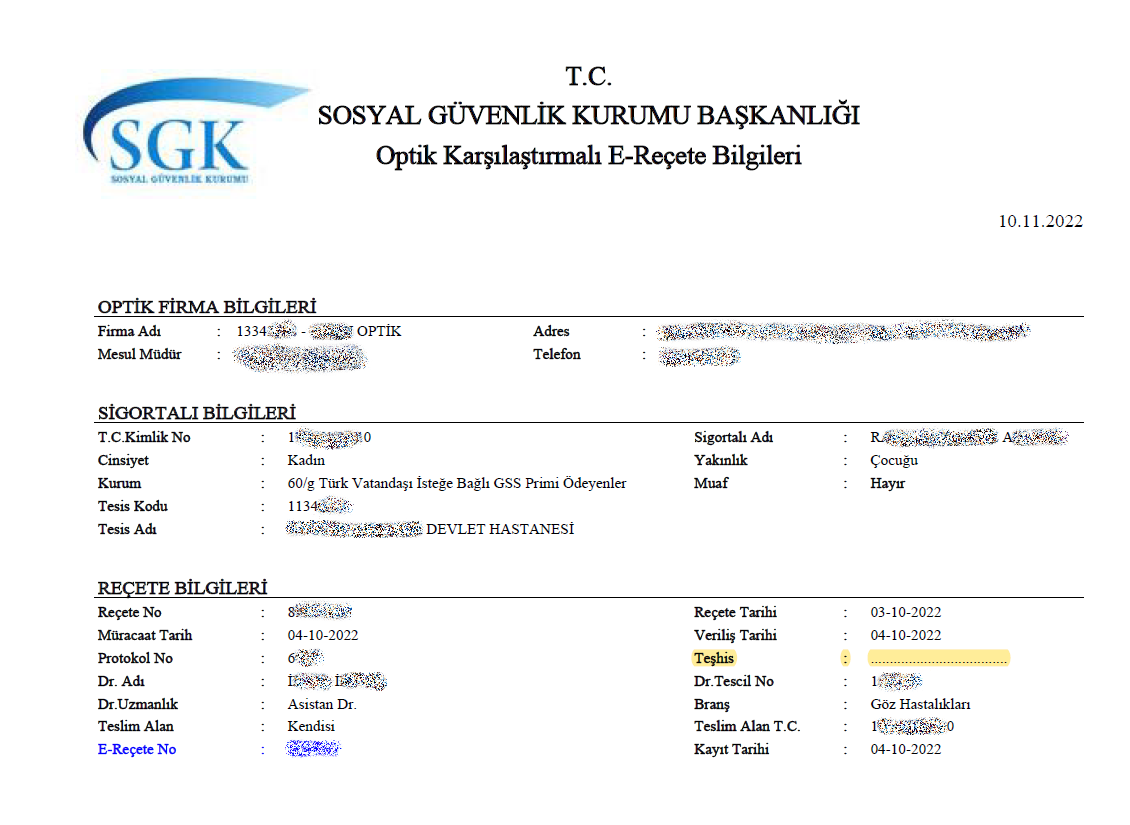Viewport: 1130px width, 825px height.
Task: Click the highlighted Teşhis label
Action: pos(714,658)
